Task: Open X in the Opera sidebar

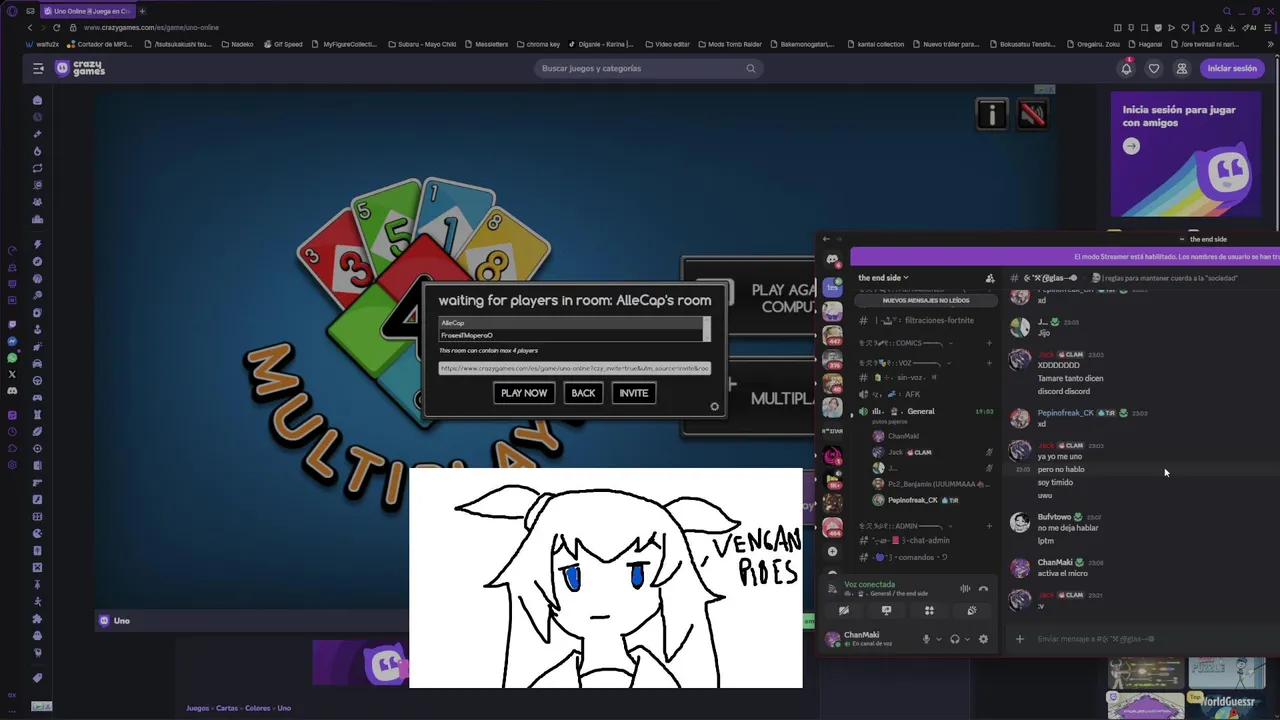Action: 12,374
